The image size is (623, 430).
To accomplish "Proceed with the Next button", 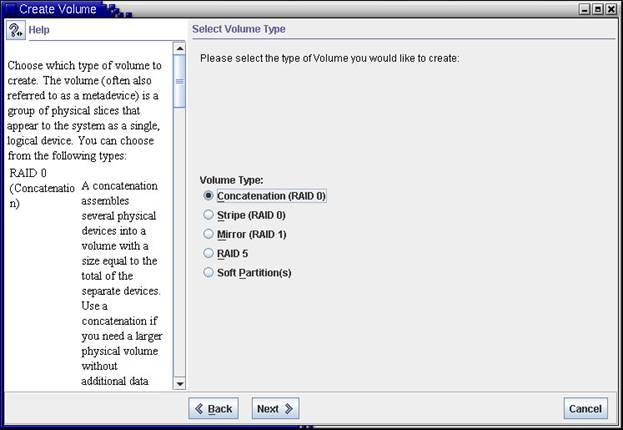I will tap(275, 408).
